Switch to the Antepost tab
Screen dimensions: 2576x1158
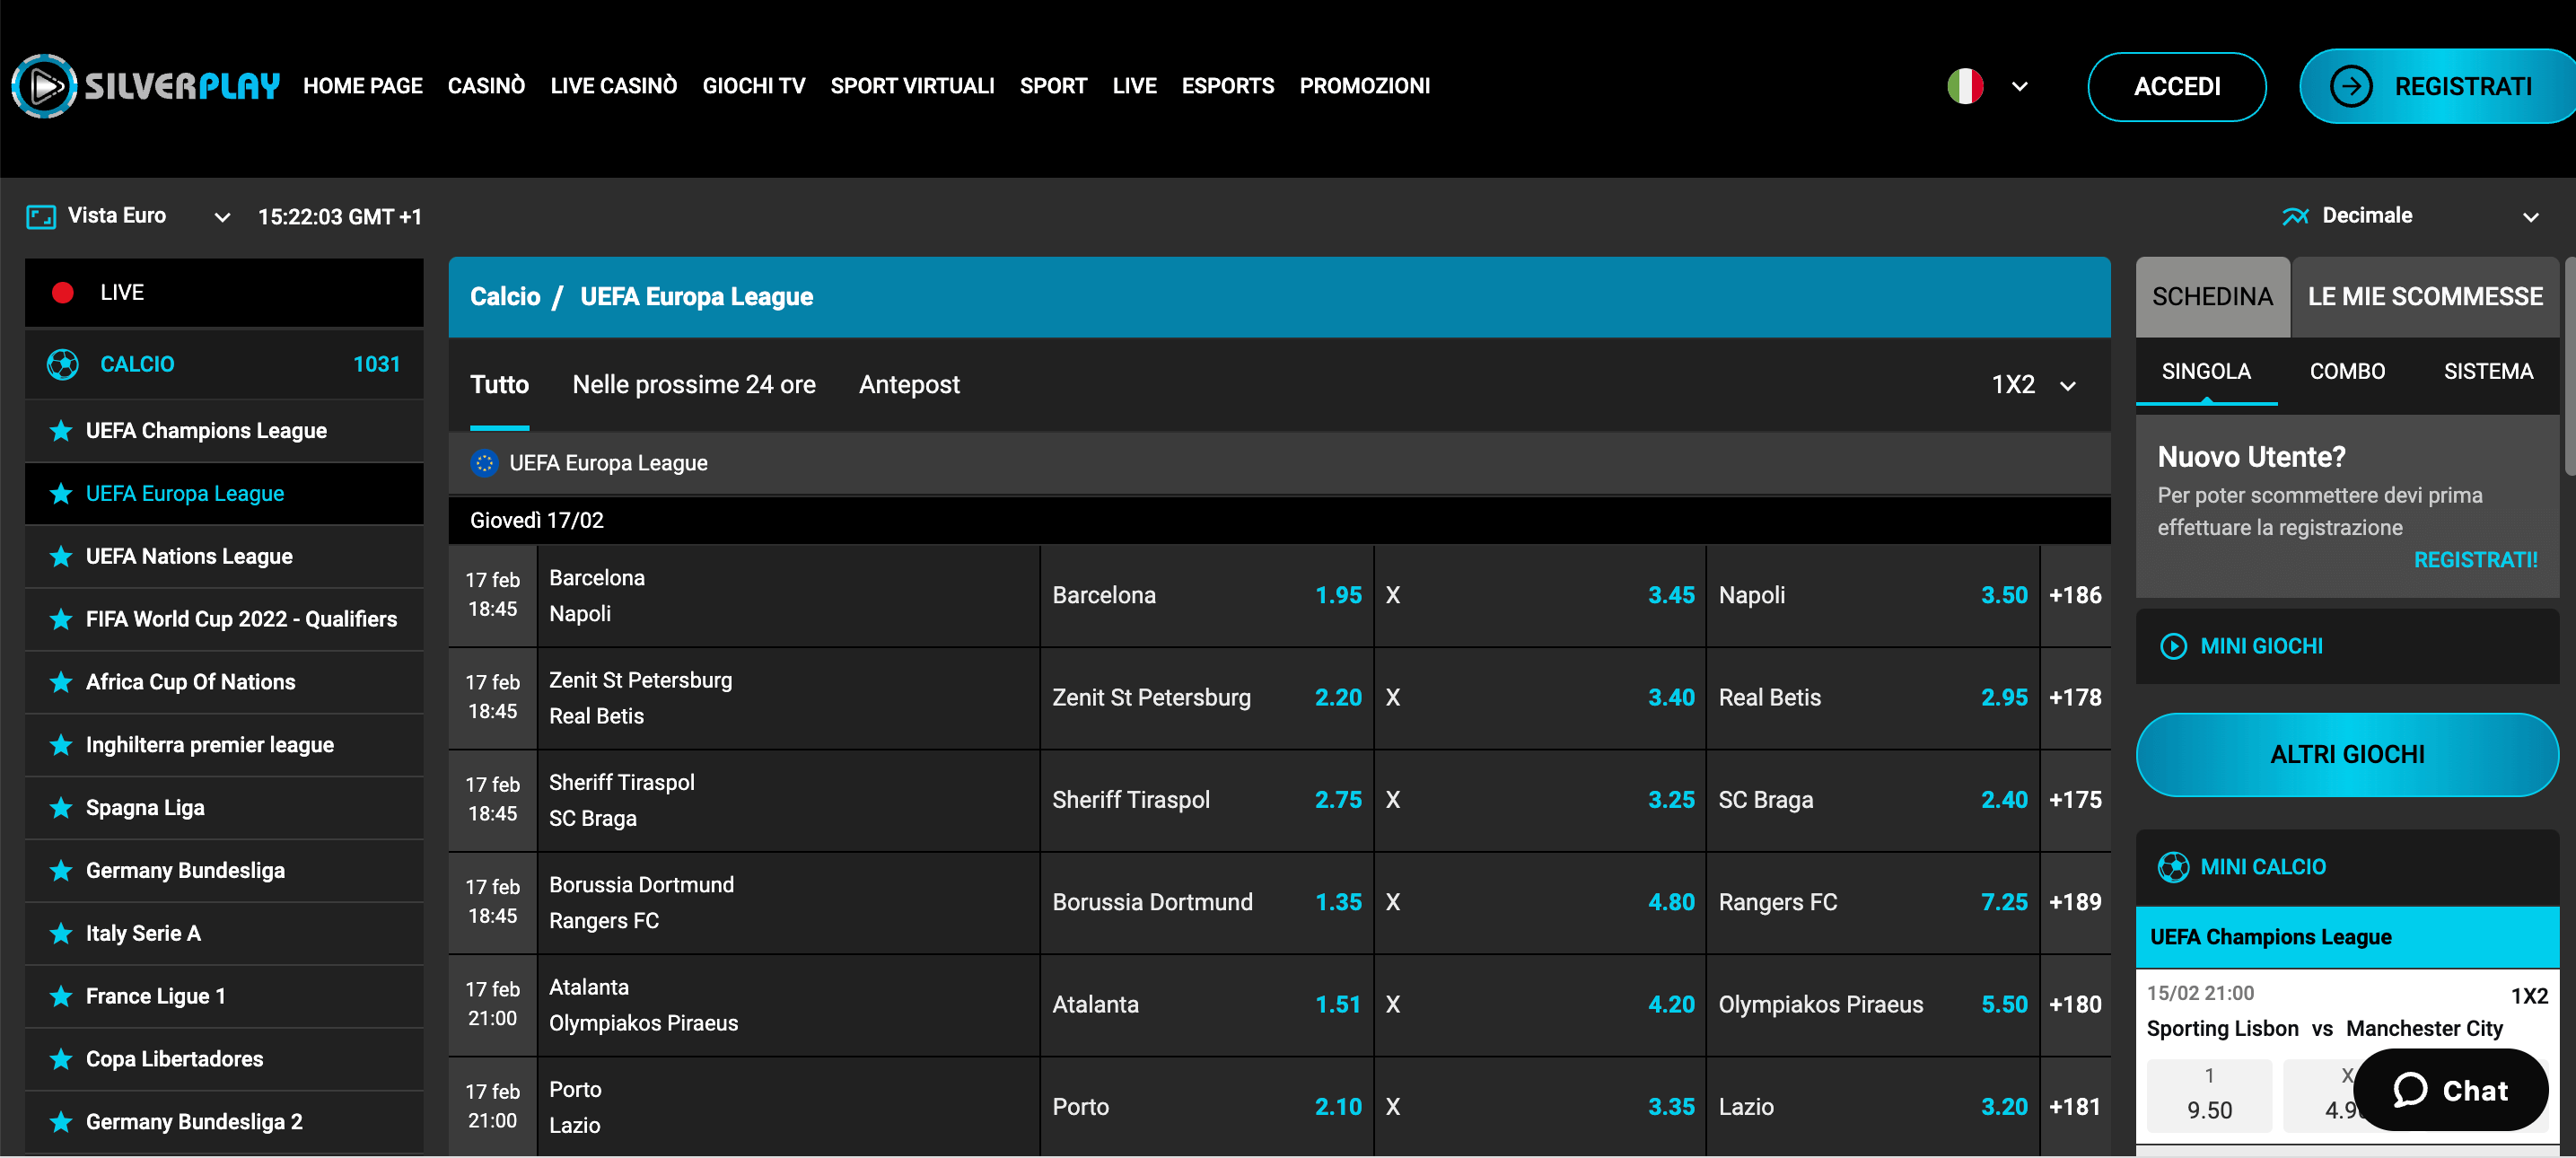point(909,384)
